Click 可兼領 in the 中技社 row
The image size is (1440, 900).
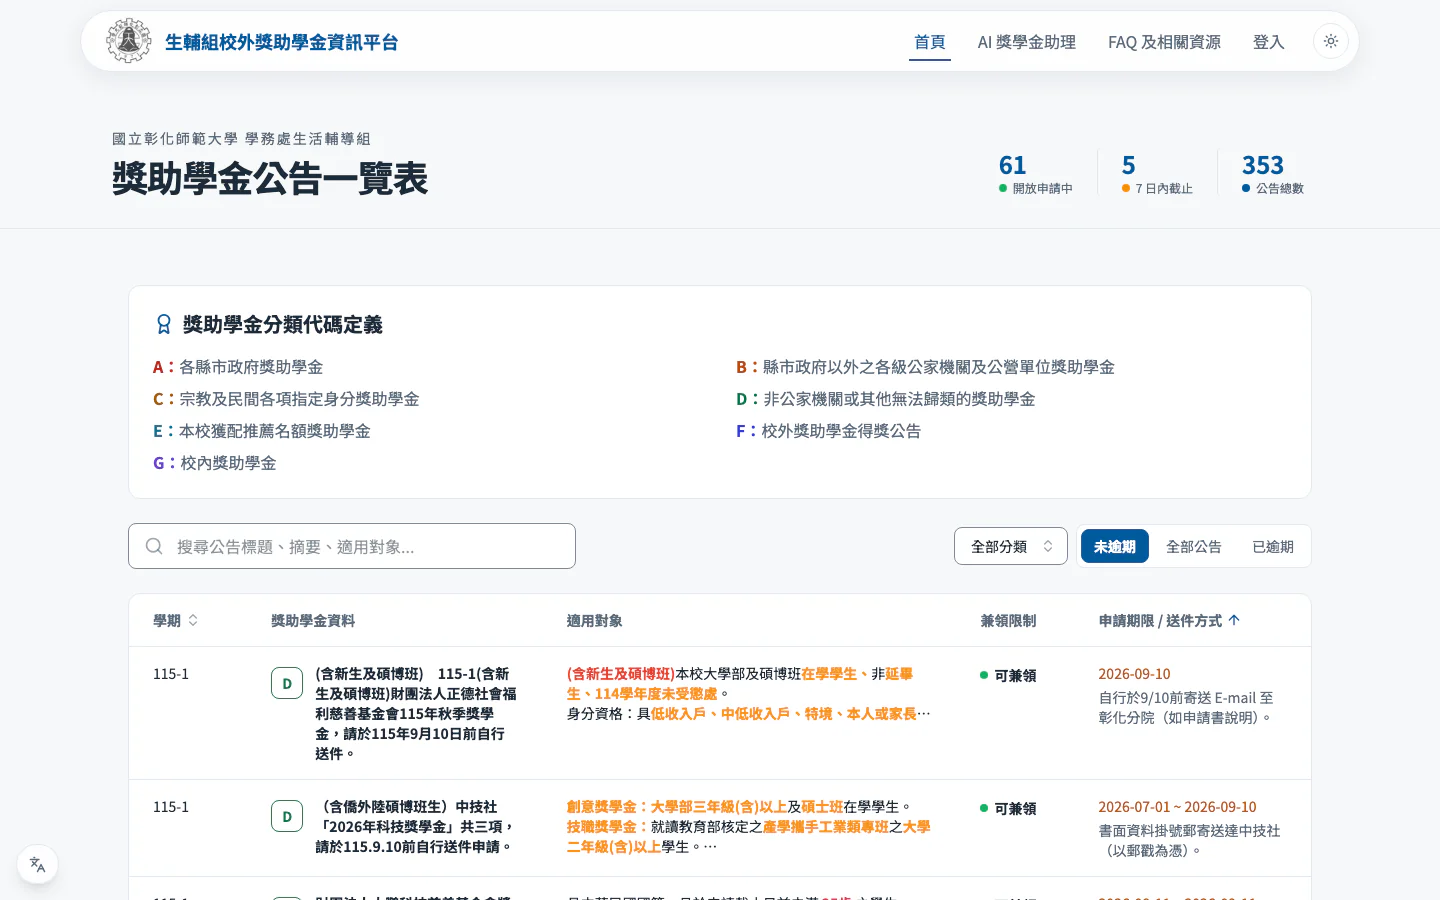point(1008,809)
